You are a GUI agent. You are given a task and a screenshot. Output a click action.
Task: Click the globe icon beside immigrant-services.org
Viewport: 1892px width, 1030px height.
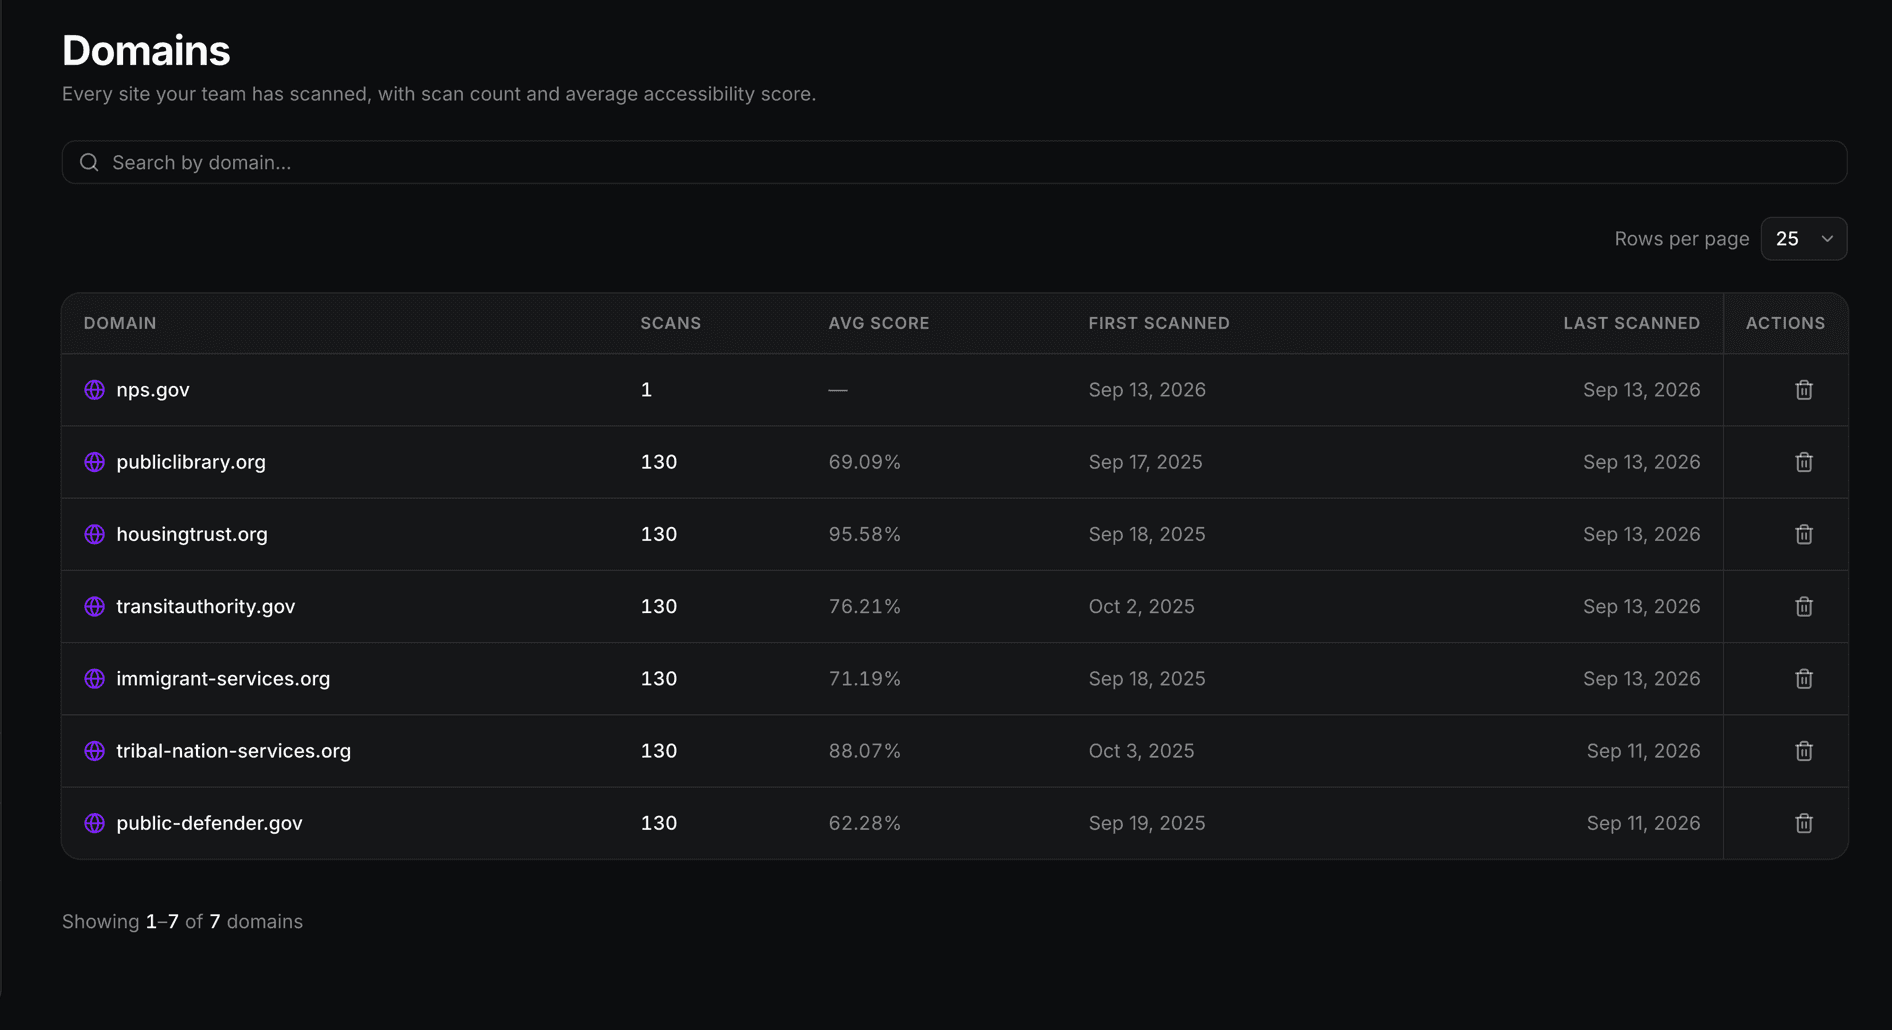pyautogui.click(x=94, y=678)
